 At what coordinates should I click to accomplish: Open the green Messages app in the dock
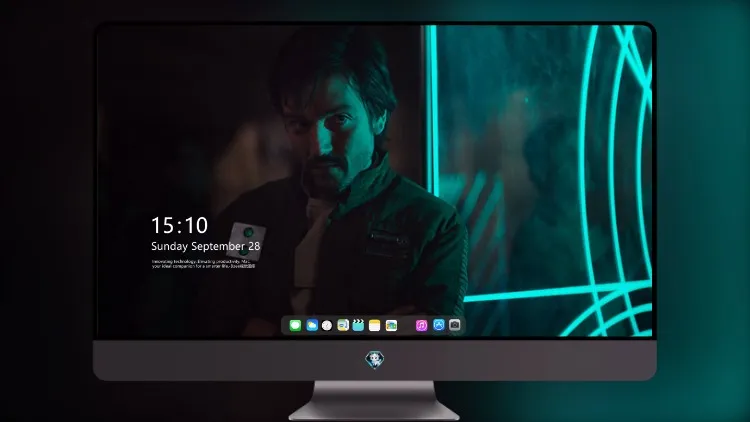click(x=295, y=325)
